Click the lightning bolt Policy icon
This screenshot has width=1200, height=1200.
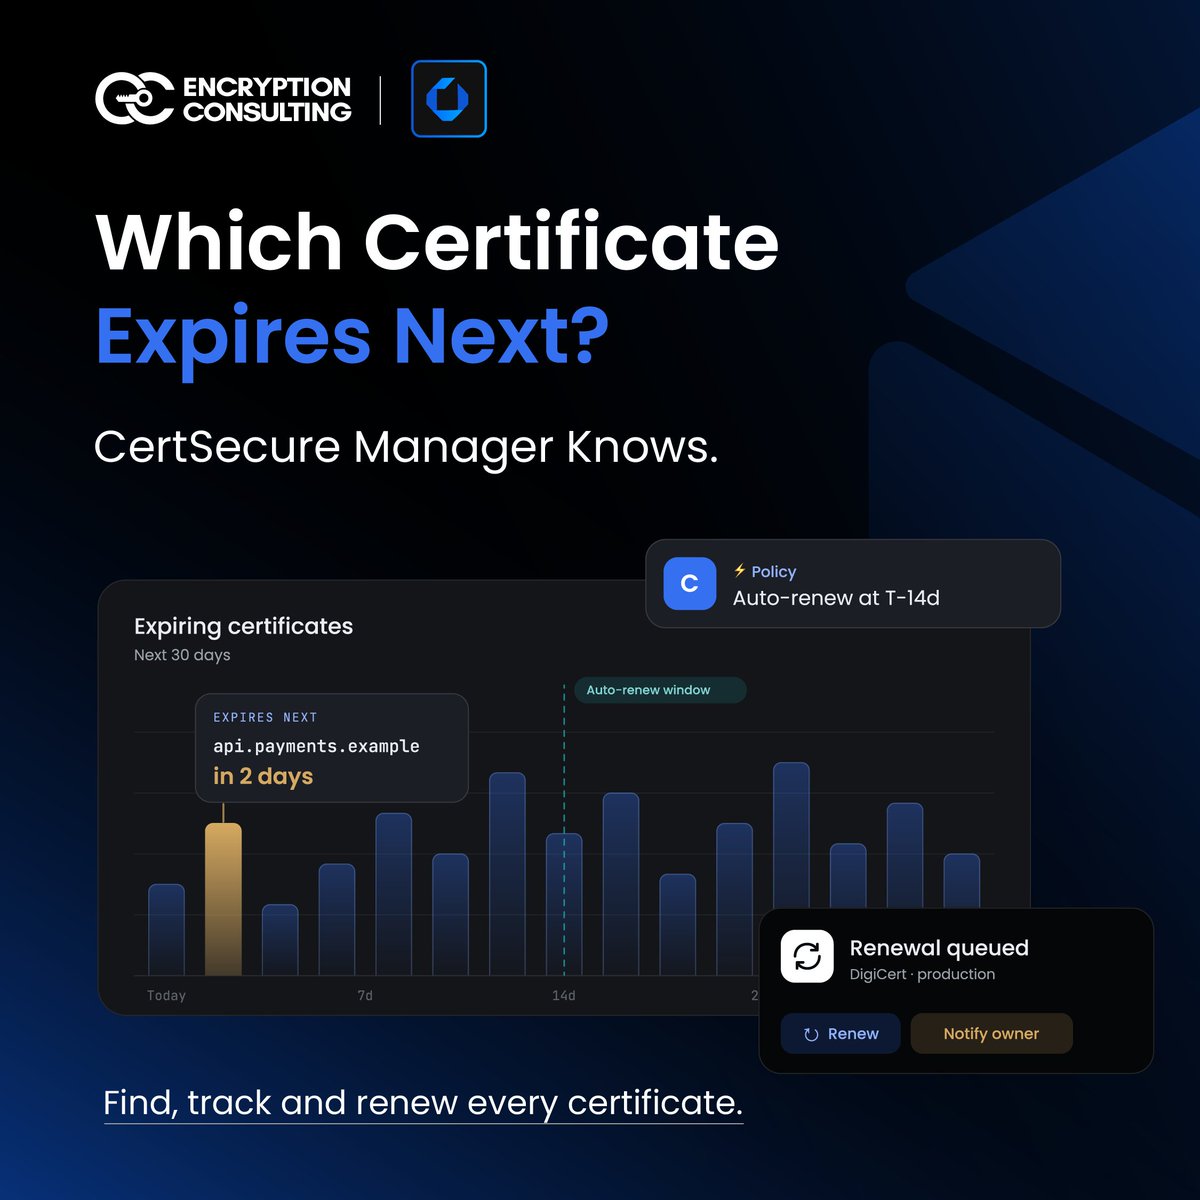coord(740,571)
